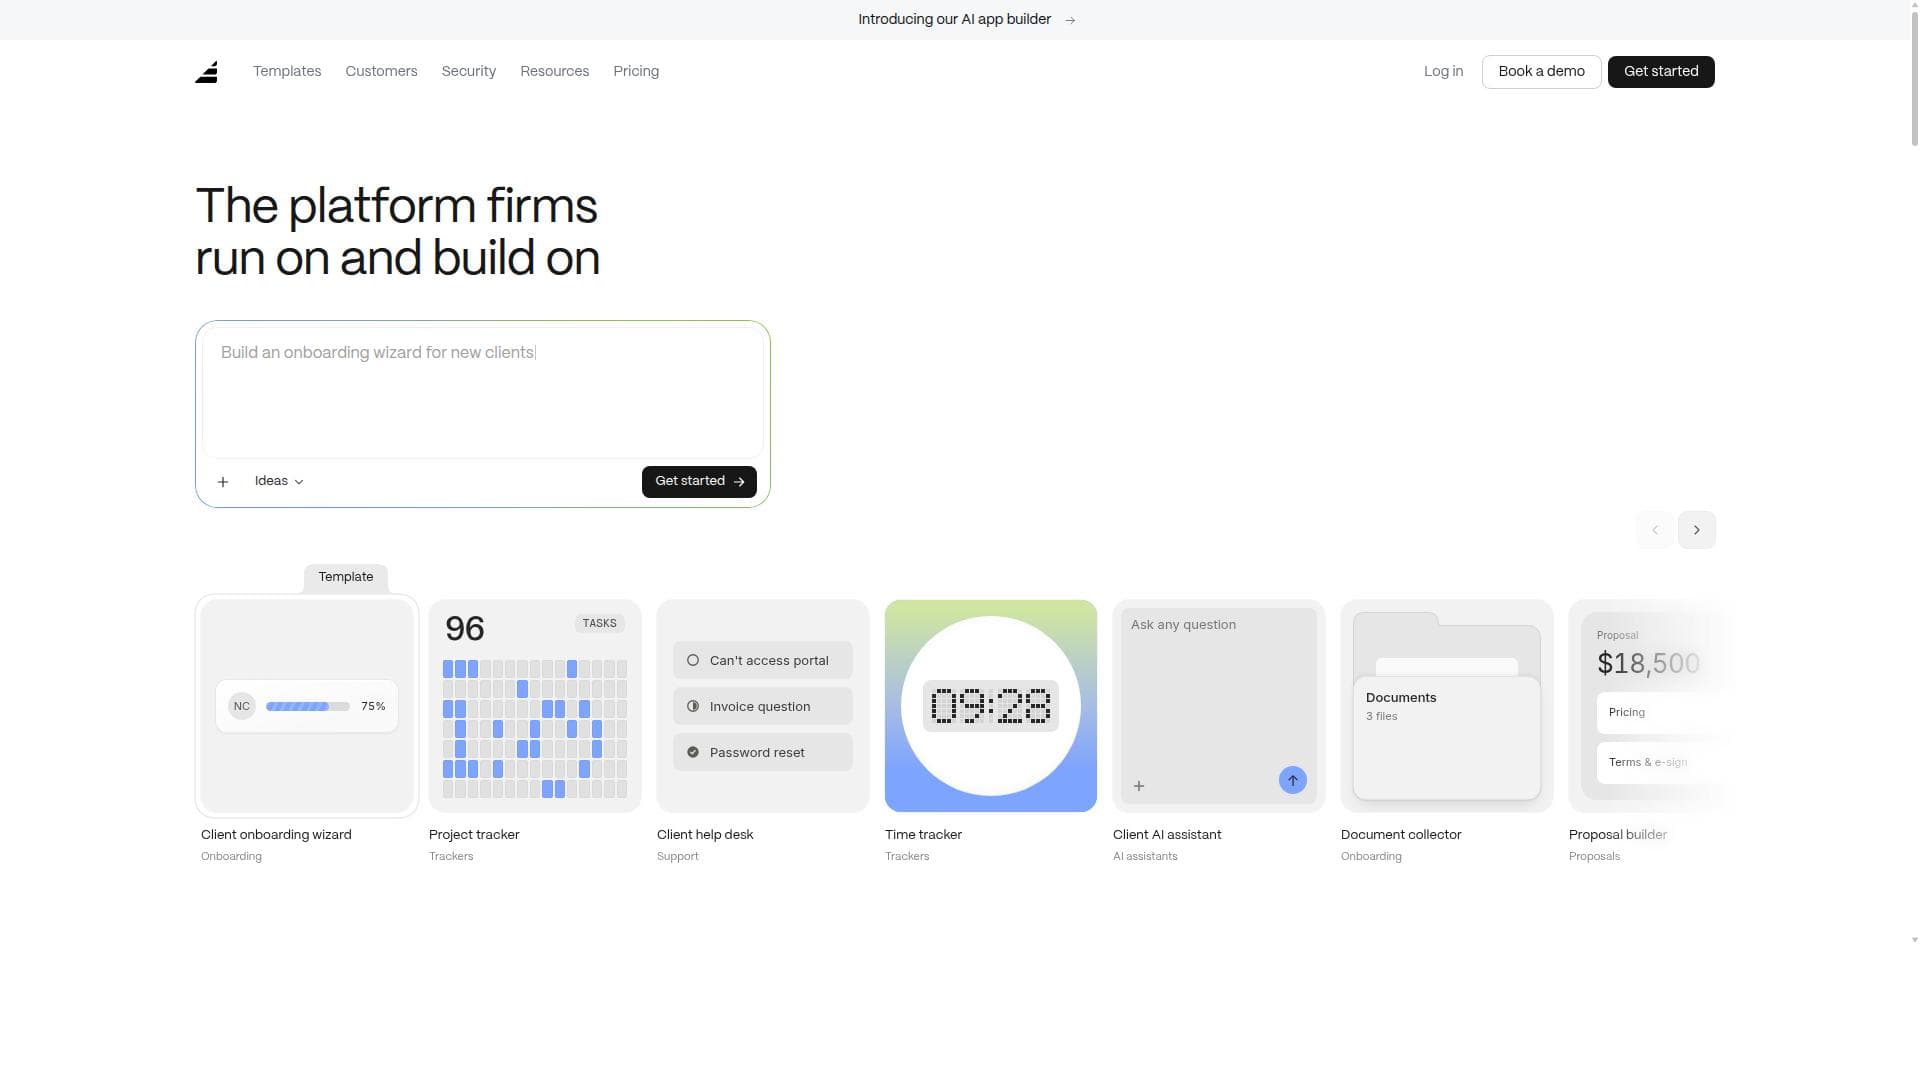Image resolution: width=1920 pixels, height=1080 pixels.
Task: Click the previous carousel arrow button
Action: (x=1655, y=530)
